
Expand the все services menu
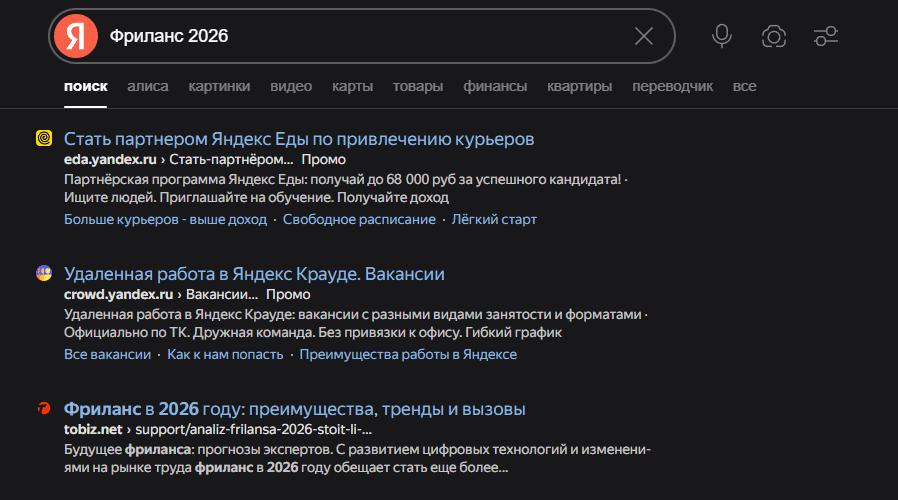point(744,86)
